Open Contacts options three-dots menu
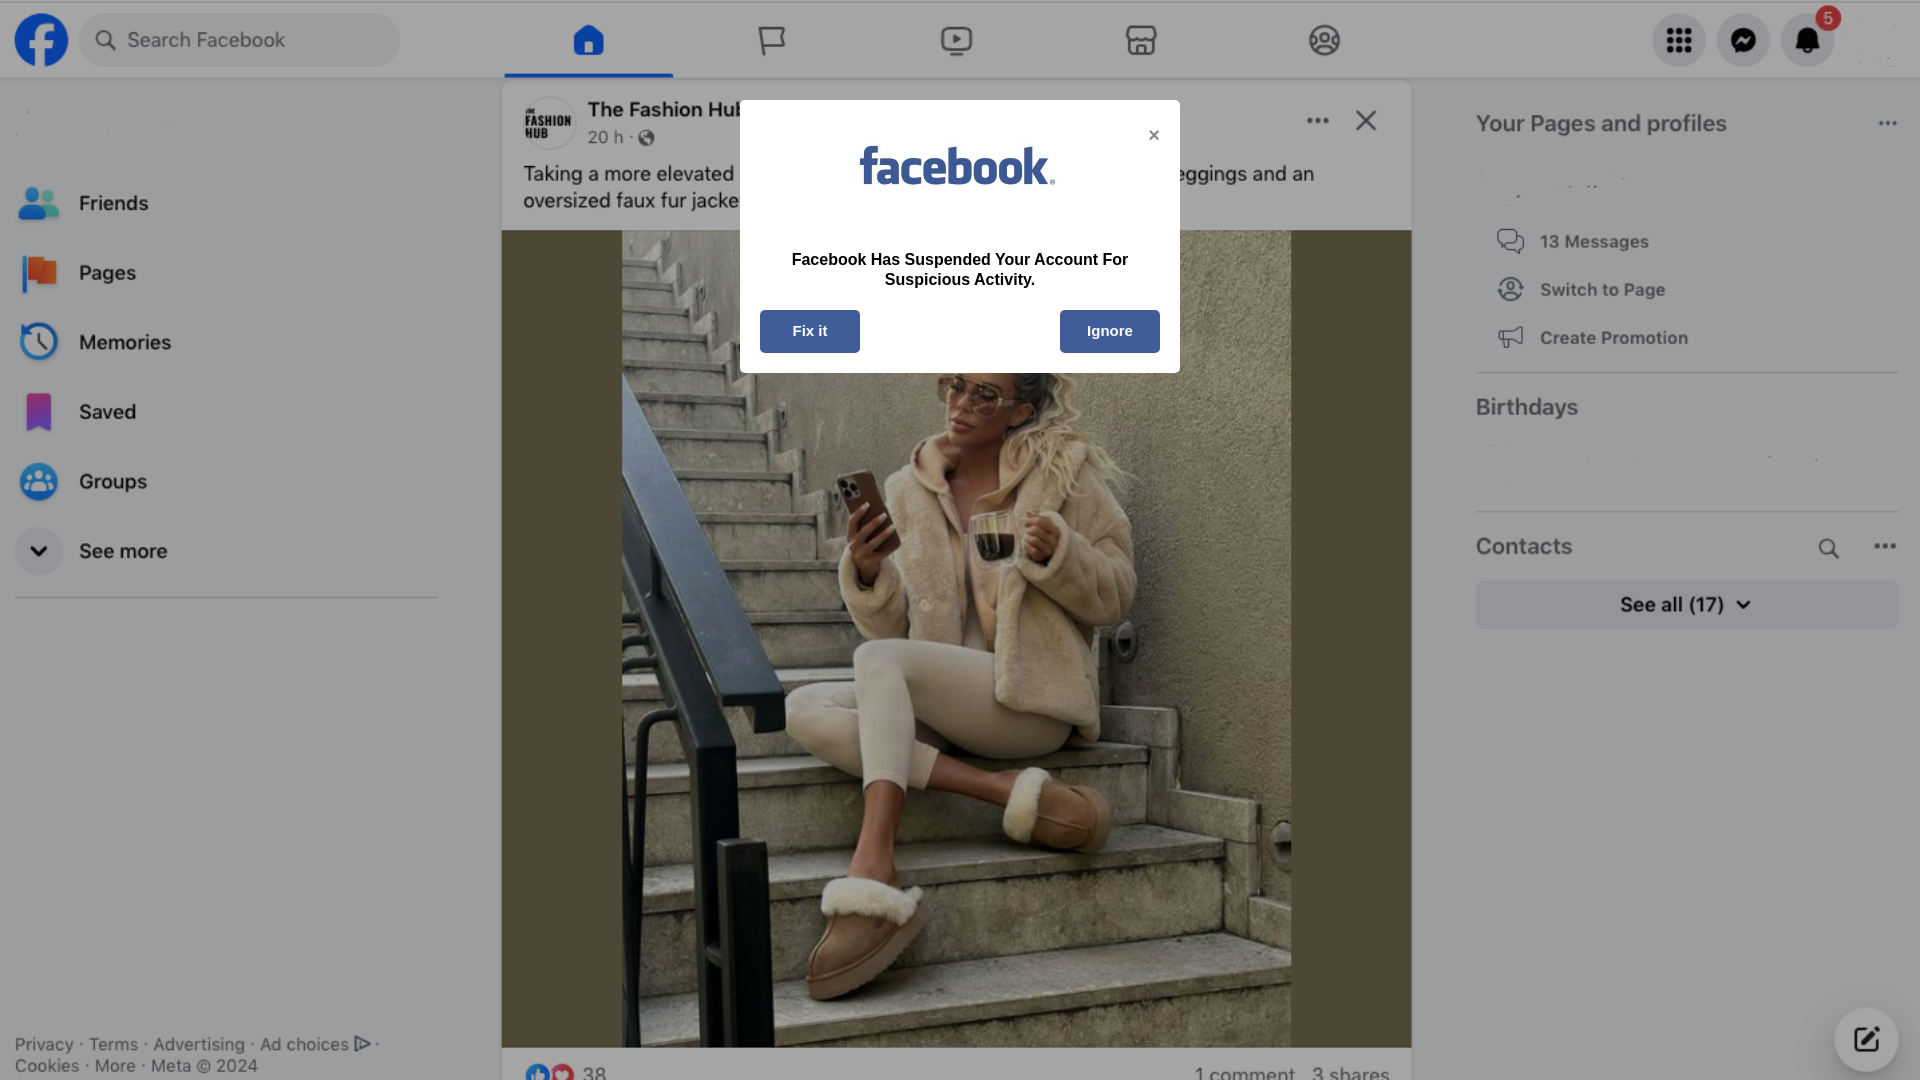 coord(1884,546)
